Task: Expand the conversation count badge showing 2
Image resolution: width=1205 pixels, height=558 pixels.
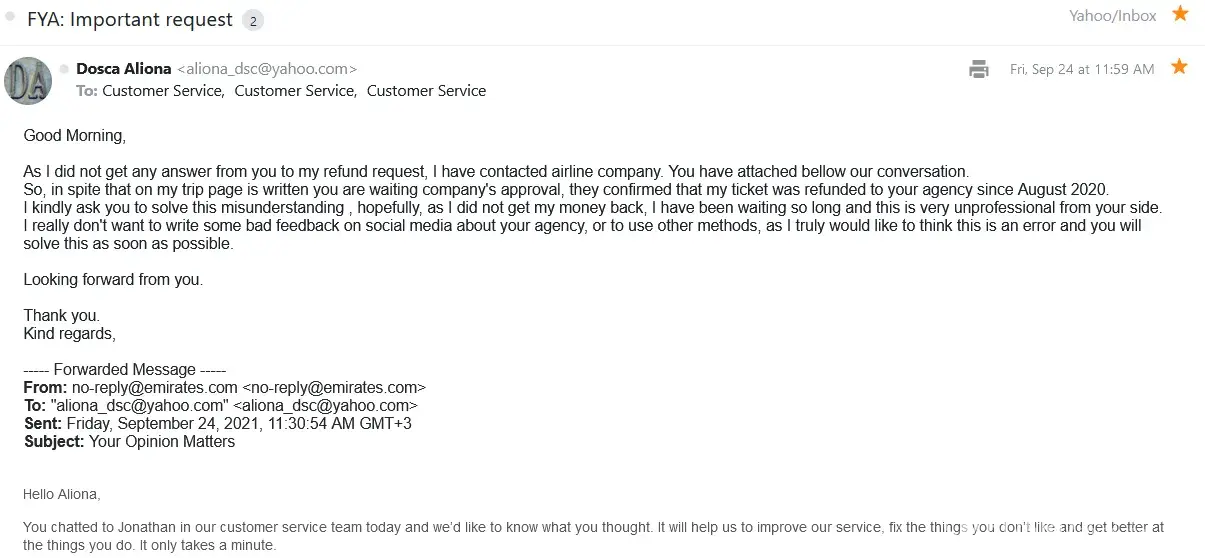Action: 253,20
